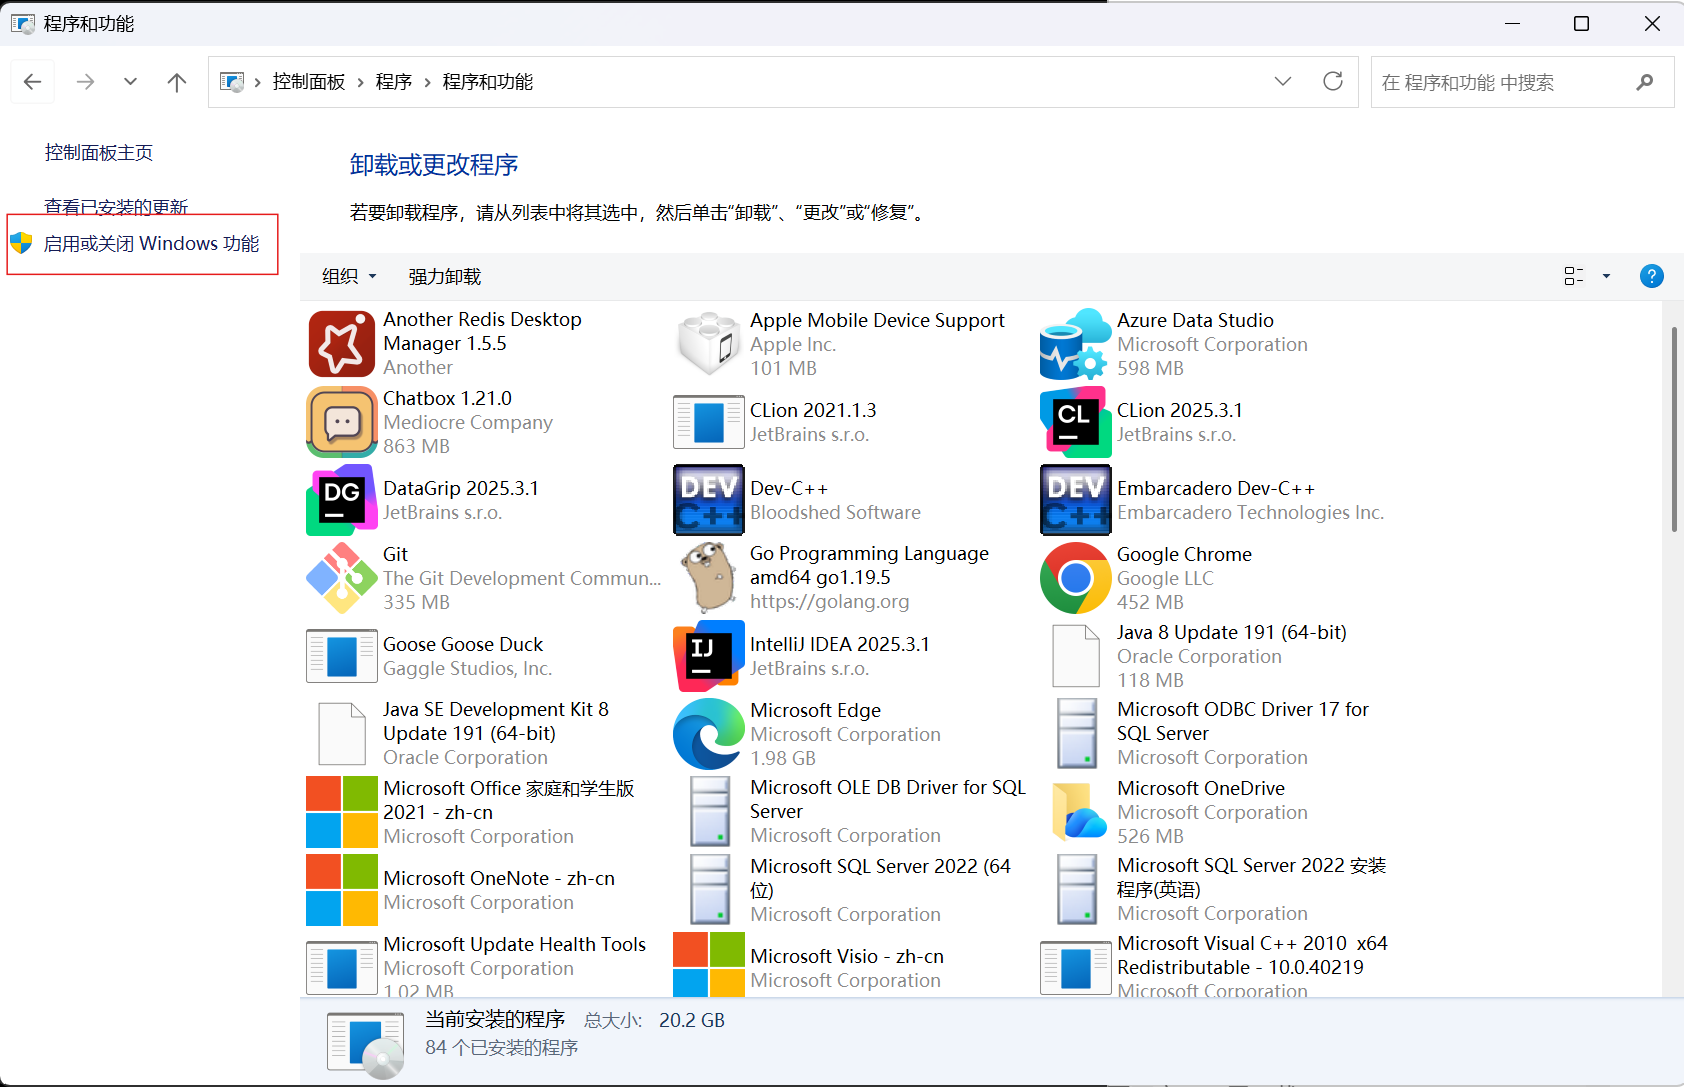The width and height of the screenshot is (1684, 1087).
Task: Click the Azure Data Studio icon
Action: click(1076, 344)
